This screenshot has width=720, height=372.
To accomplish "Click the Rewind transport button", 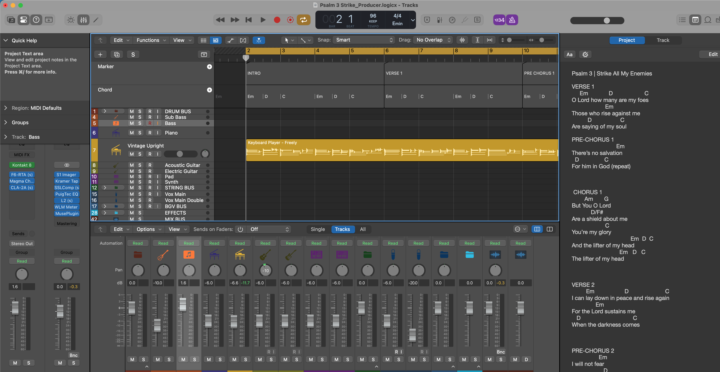I will pyautogui.click(x=220, y=20).
